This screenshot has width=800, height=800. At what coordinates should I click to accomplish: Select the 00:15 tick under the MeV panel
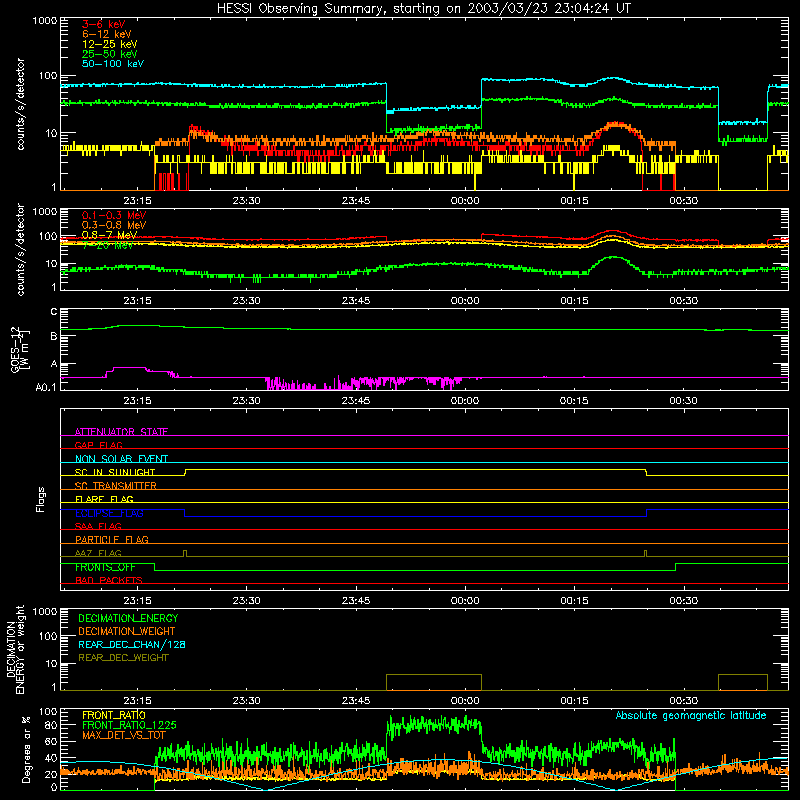point(574,301)
